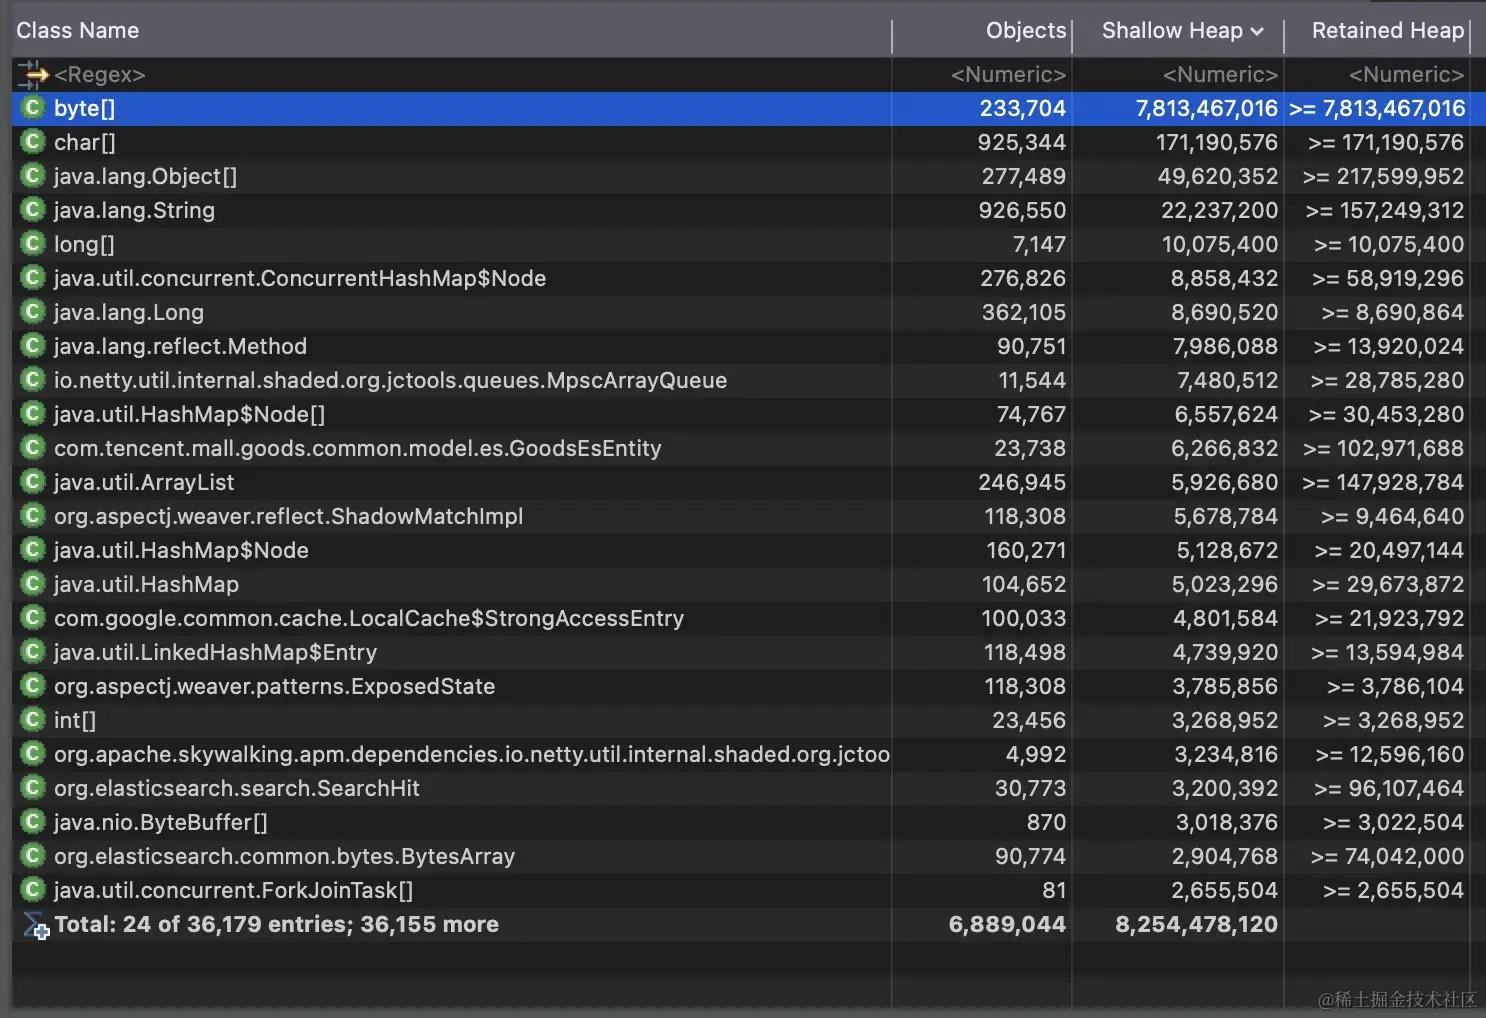Image resolution: width=1486 pixels, height=1018 pixels.
Task: Click the GoodsEsEntity class icon
Action: tap(33, 448)
